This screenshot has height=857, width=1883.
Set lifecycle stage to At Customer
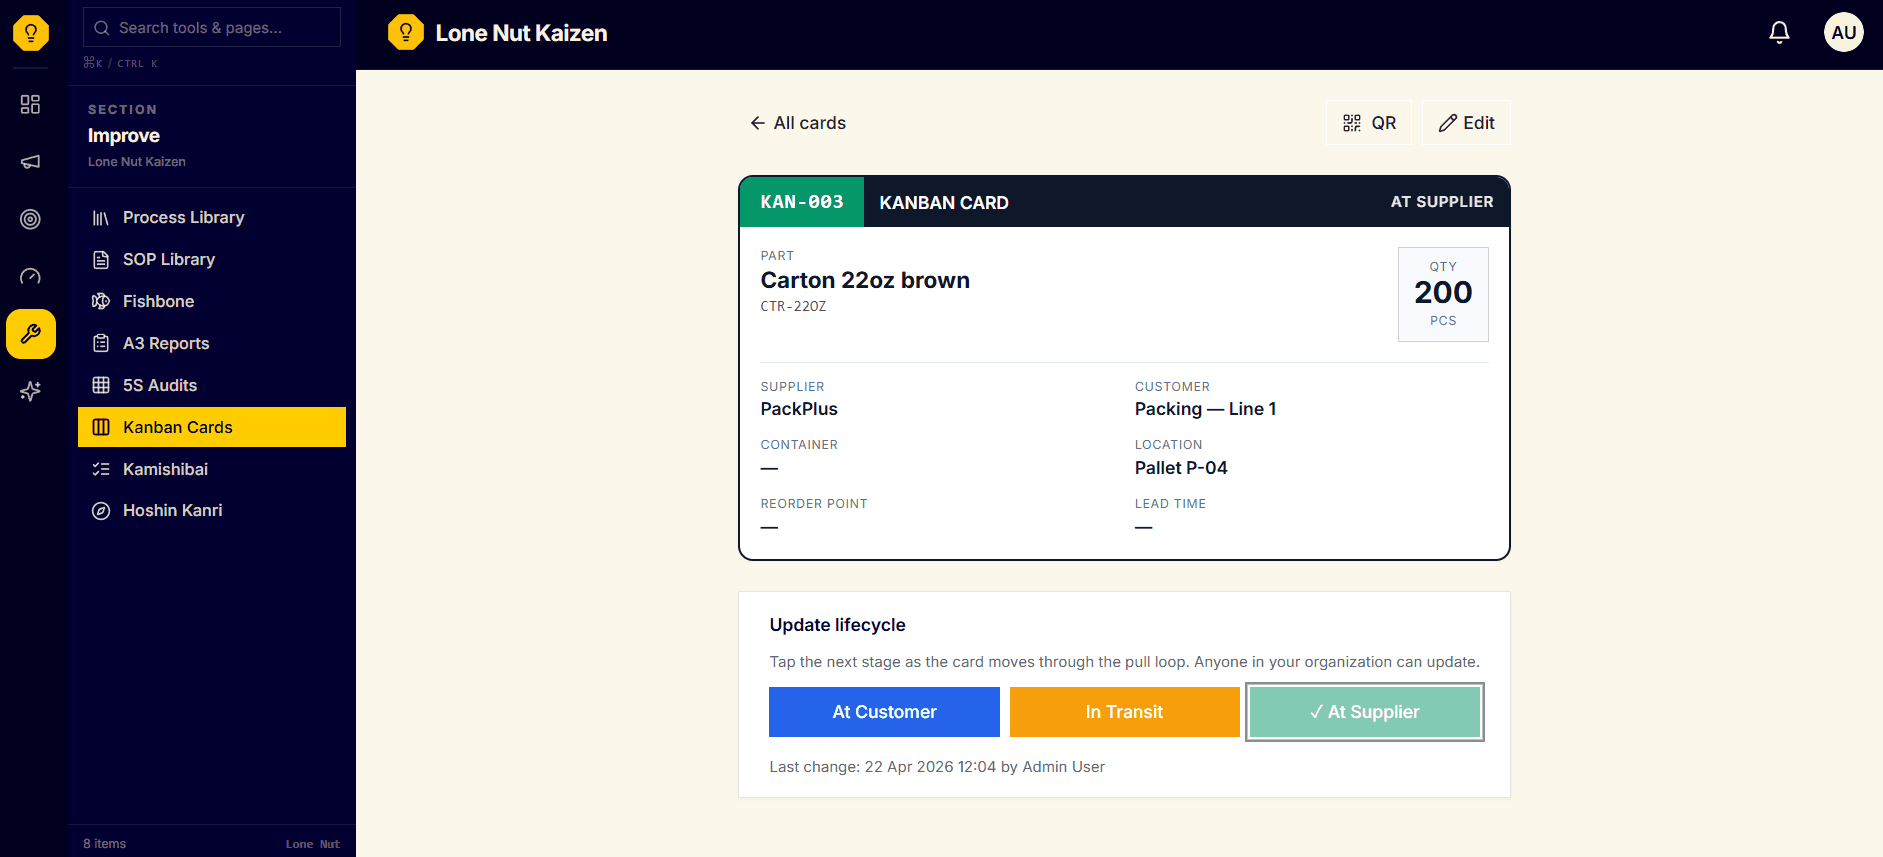point(884,712)
